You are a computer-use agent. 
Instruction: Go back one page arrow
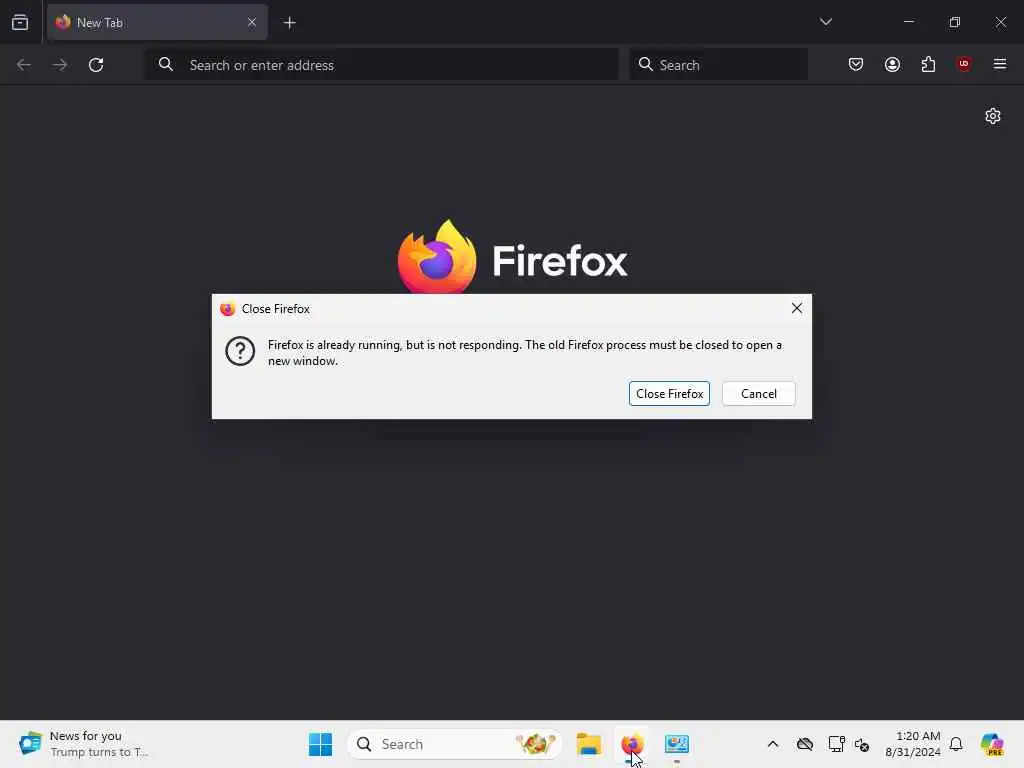click(24, 65)
